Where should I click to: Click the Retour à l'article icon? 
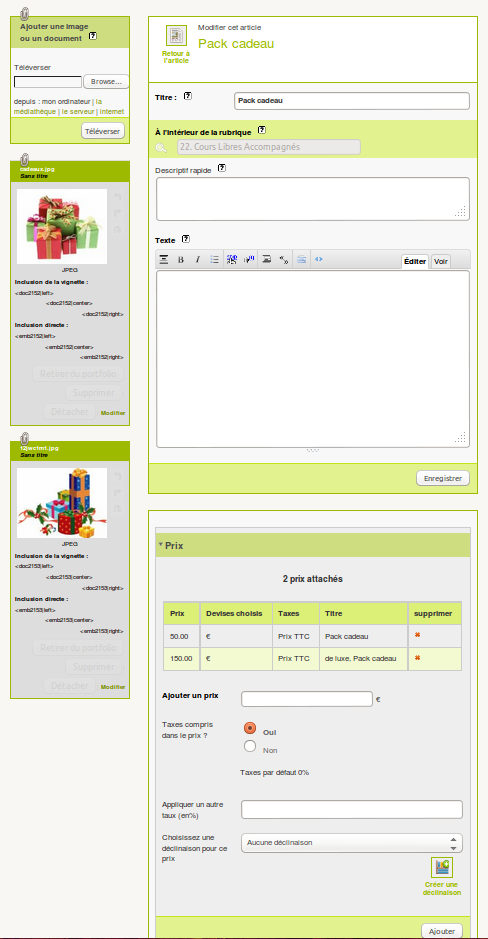[x=176, y=36]
